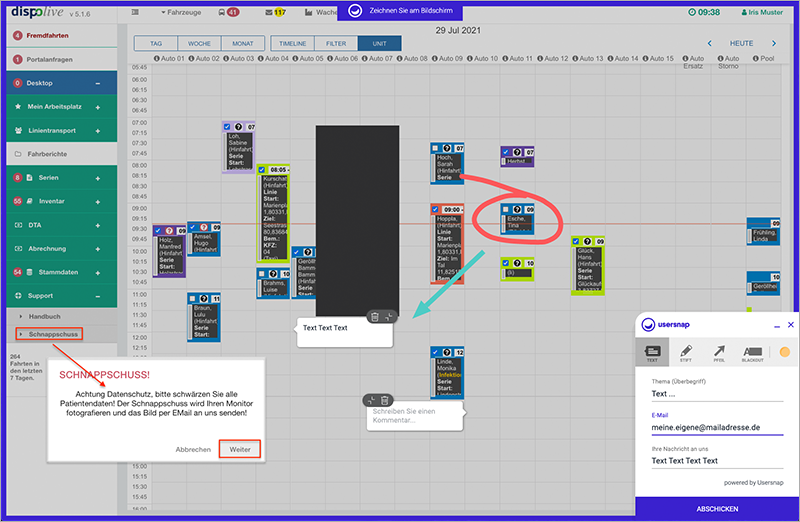
Task: Toggle checkbox on Braun, Lulu appointment
Action: coord(194,298)
